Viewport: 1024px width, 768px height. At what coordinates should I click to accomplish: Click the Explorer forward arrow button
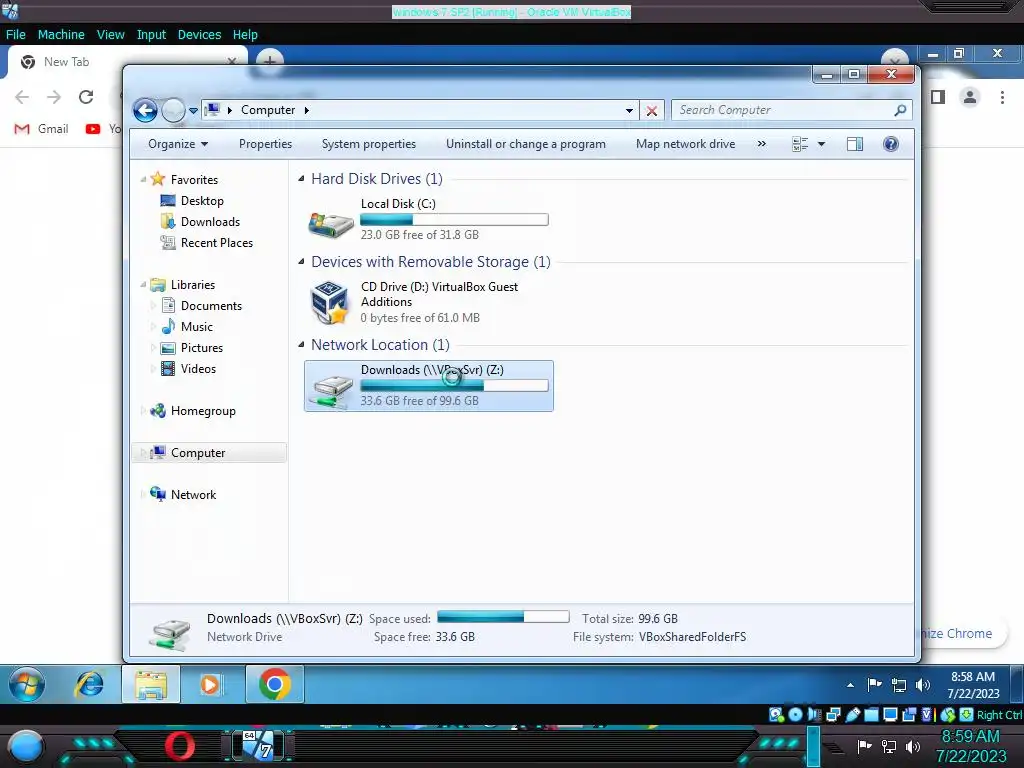click(x=174, y=110)
